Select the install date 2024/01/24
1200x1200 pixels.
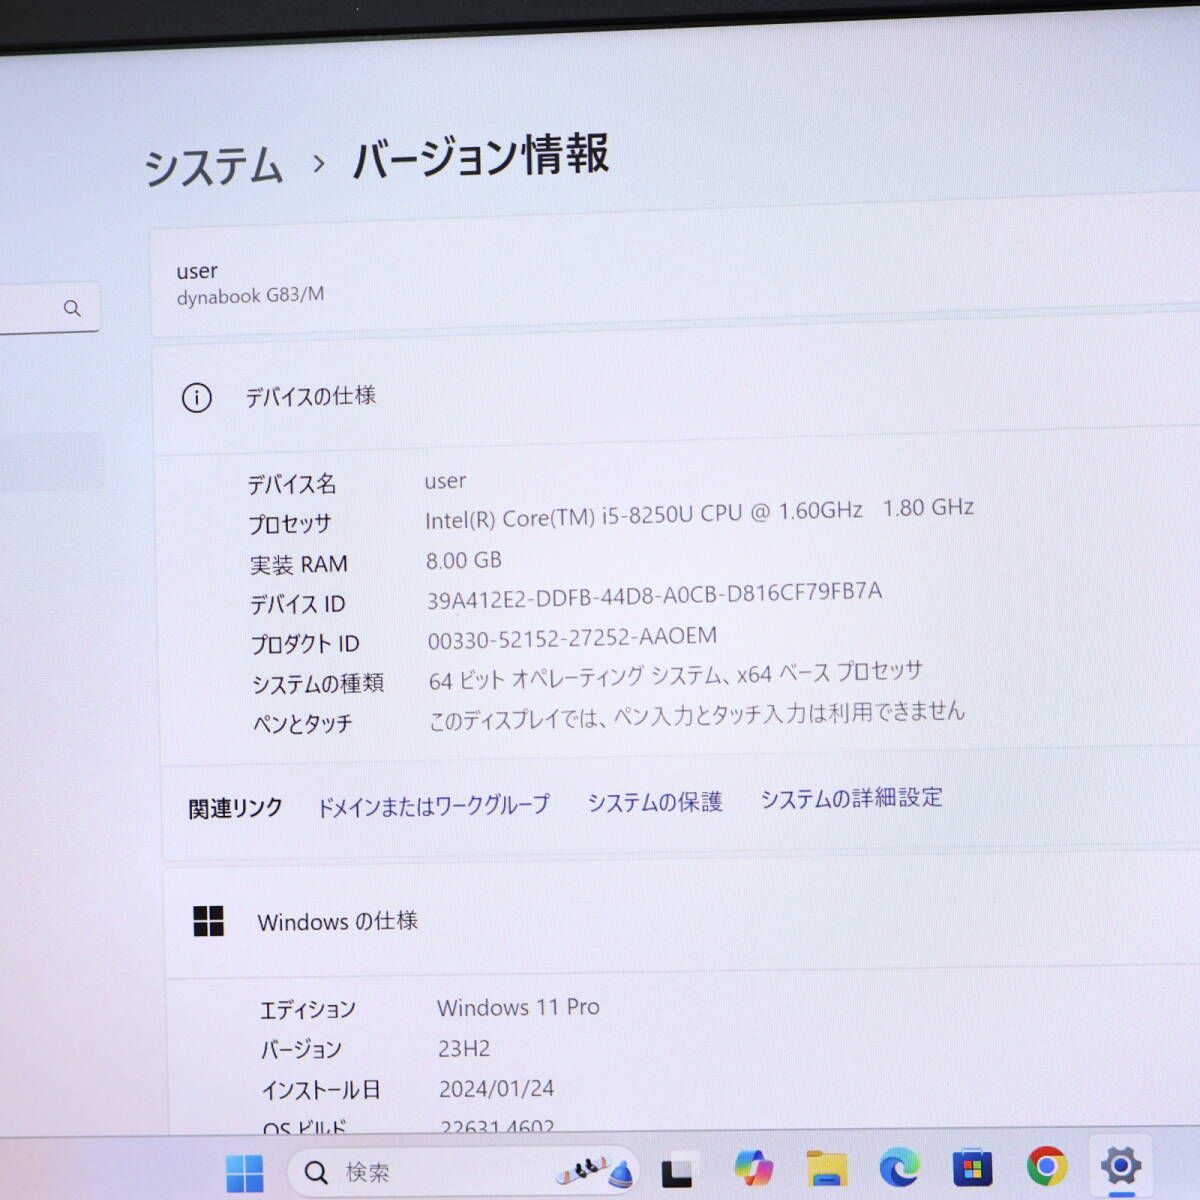[496, 1088]
